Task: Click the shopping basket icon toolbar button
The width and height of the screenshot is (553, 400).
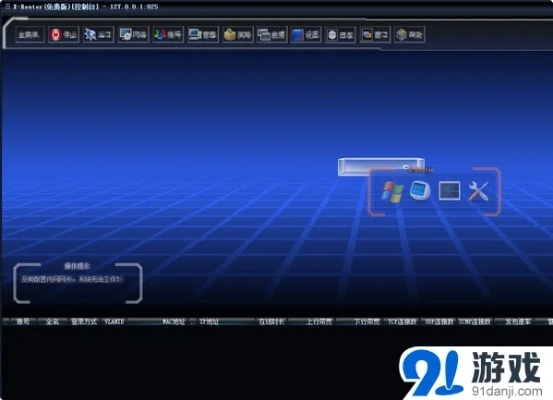Action: click(238, 35)
